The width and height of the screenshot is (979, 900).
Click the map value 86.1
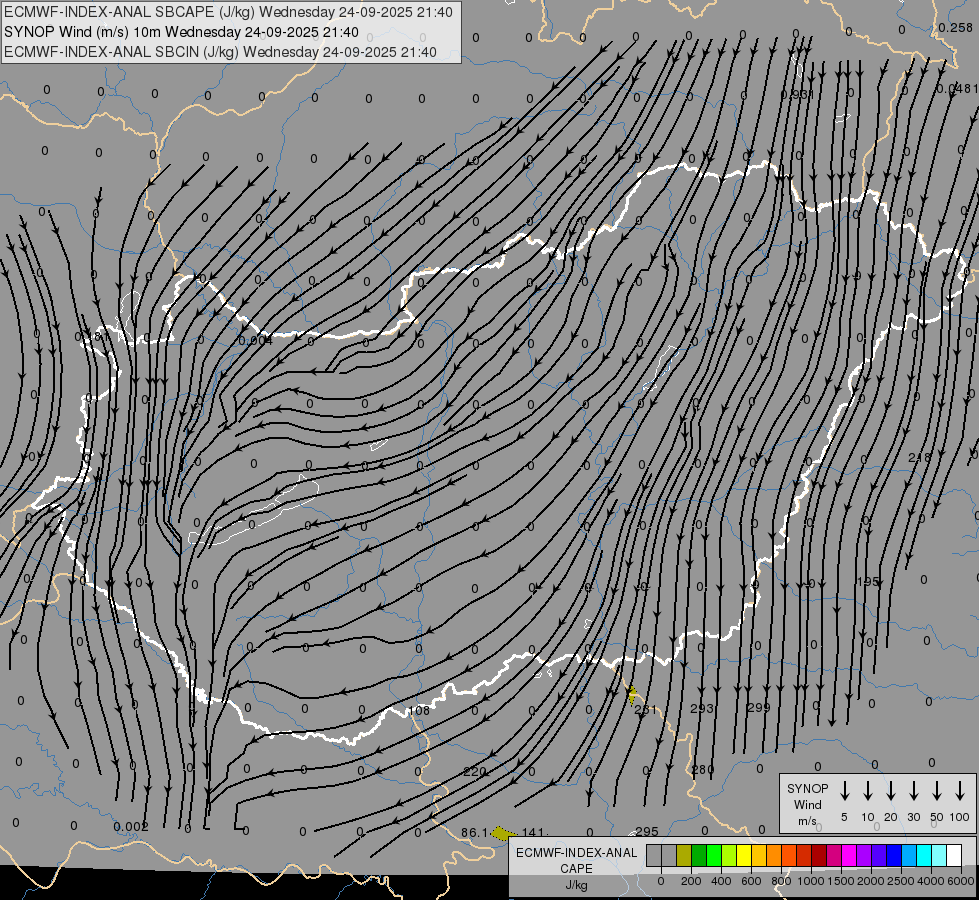click(475, 833)
